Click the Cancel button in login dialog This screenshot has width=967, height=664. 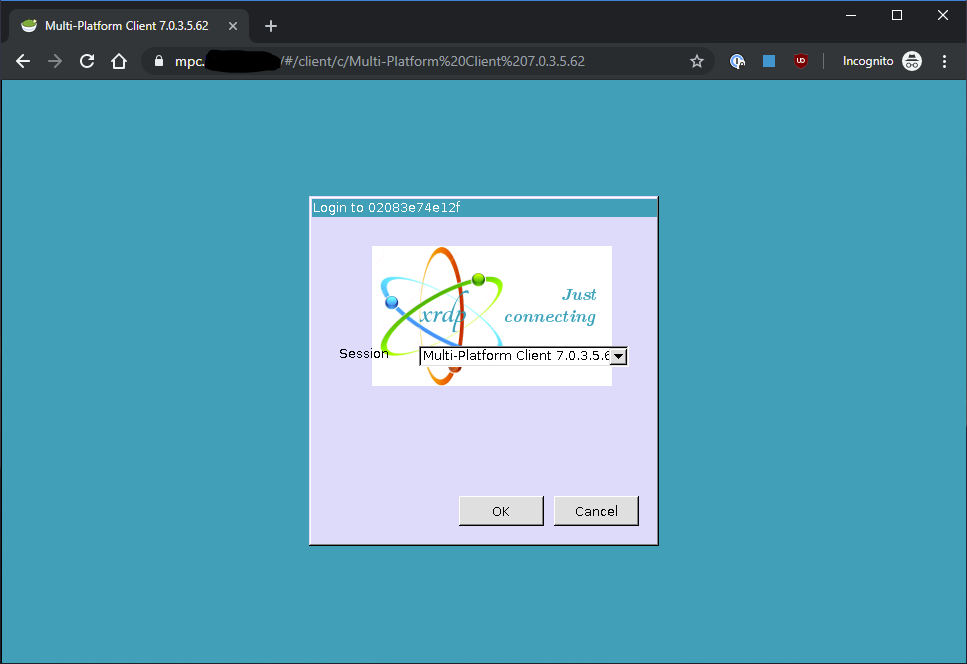pos(596,511)
